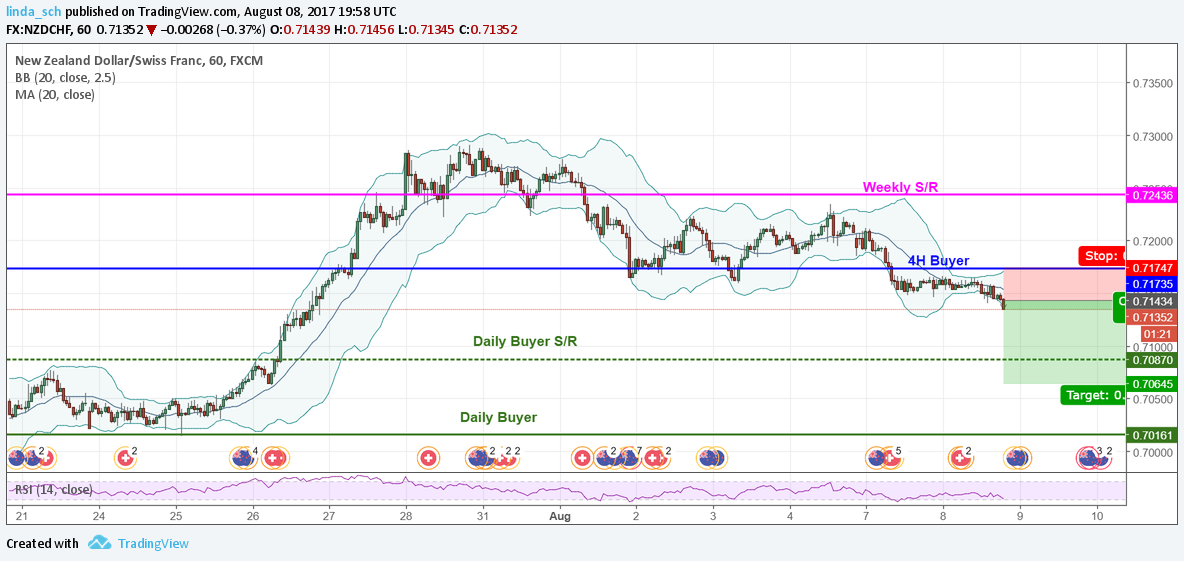Open the Swiss event marker labeled 5
The height and width of the screenshot is (561, 1184).
pyautogui.click(x=892, y=457)
